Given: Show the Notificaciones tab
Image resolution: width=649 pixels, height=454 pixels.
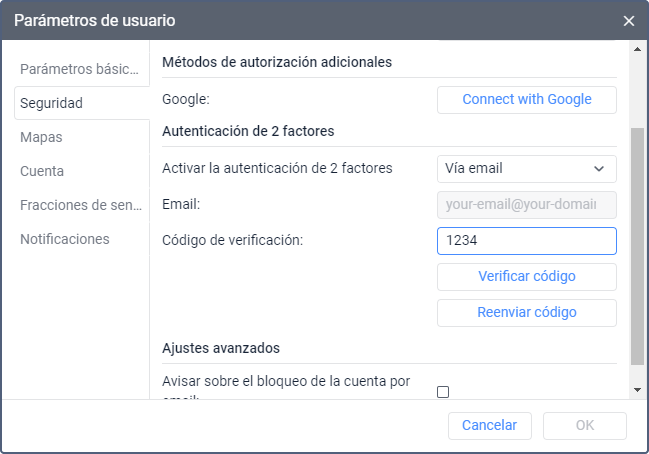Looking at the screenshot, I should point(80,239).
